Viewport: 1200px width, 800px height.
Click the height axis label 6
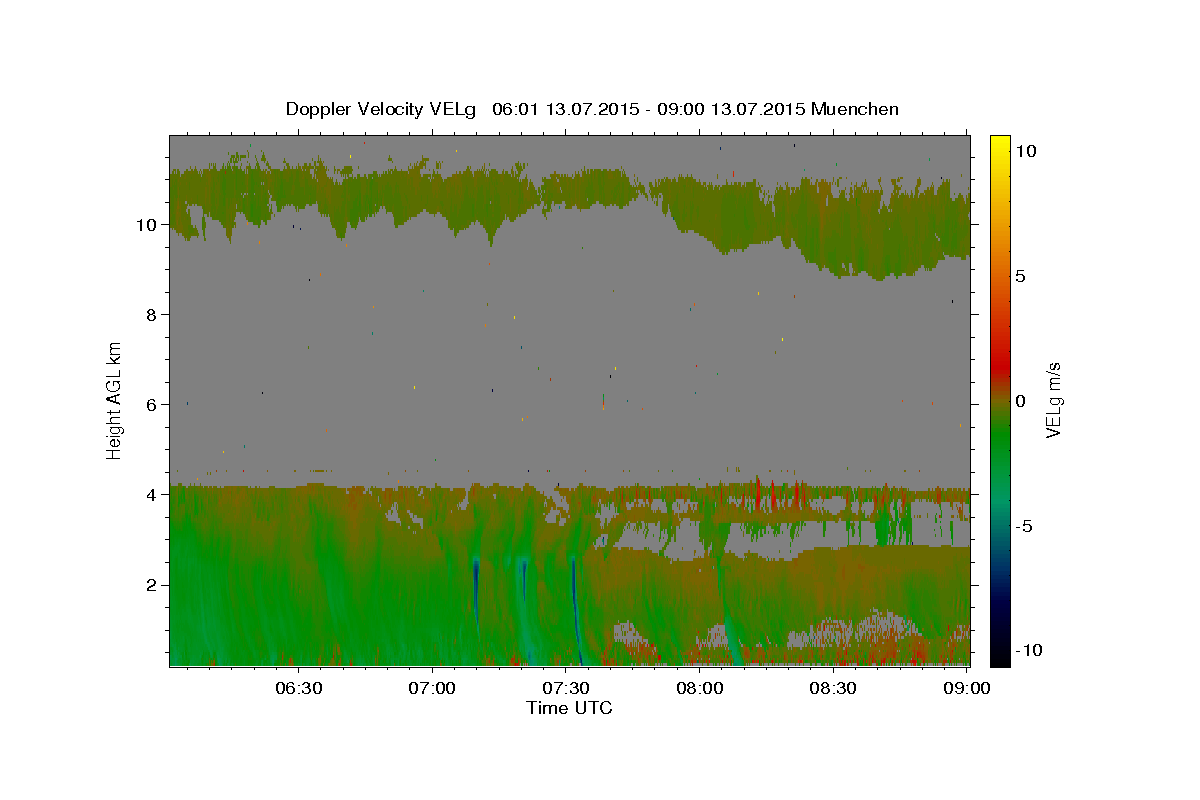pyautogui.click(x=151, y=405)
